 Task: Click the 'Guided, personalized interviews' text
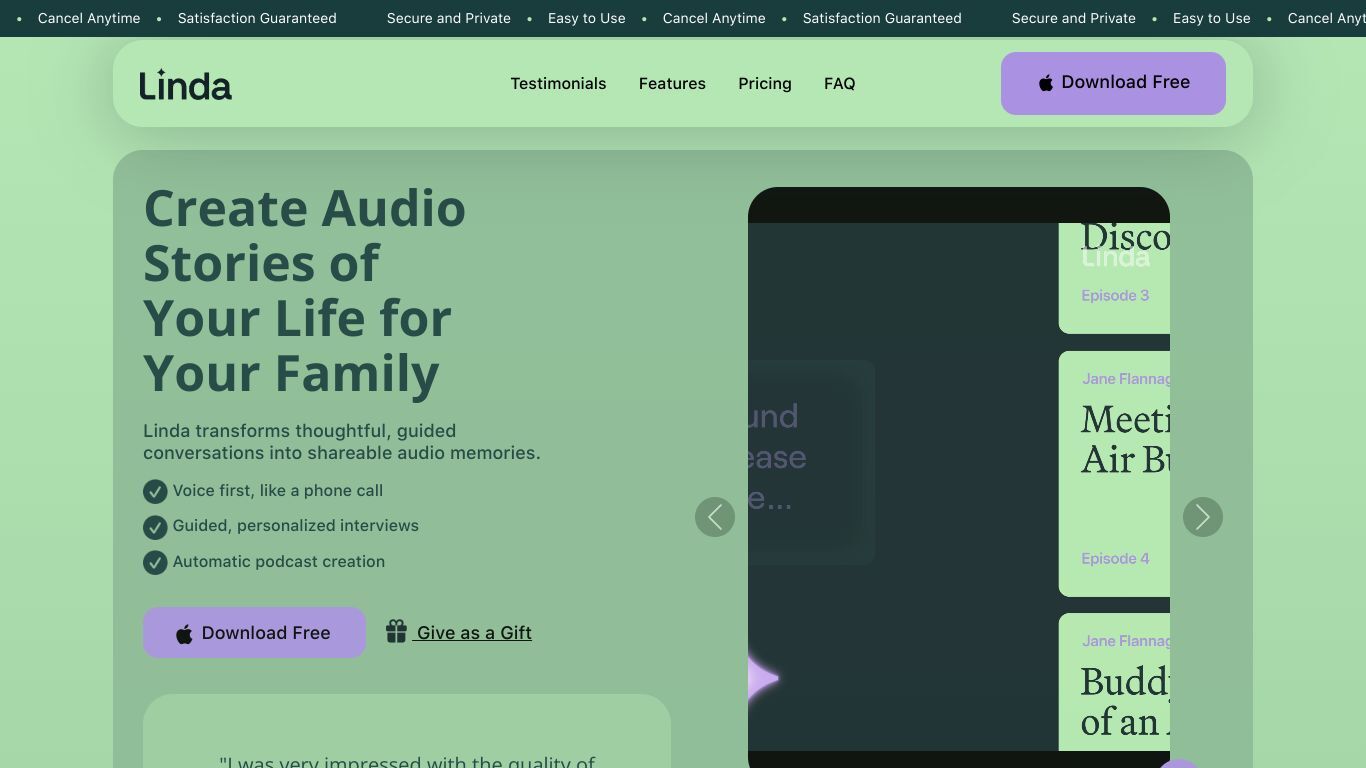coord(296,526)
